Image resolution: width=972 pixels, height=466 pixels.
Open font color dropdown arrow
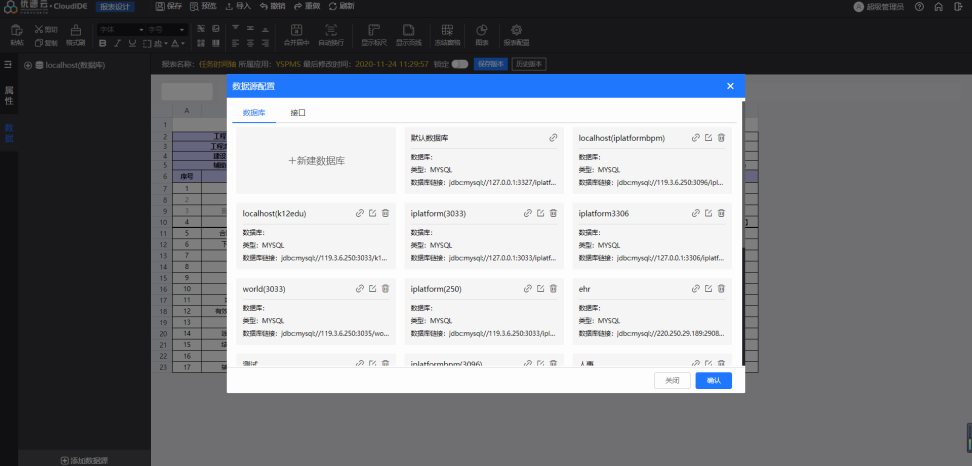183,43
